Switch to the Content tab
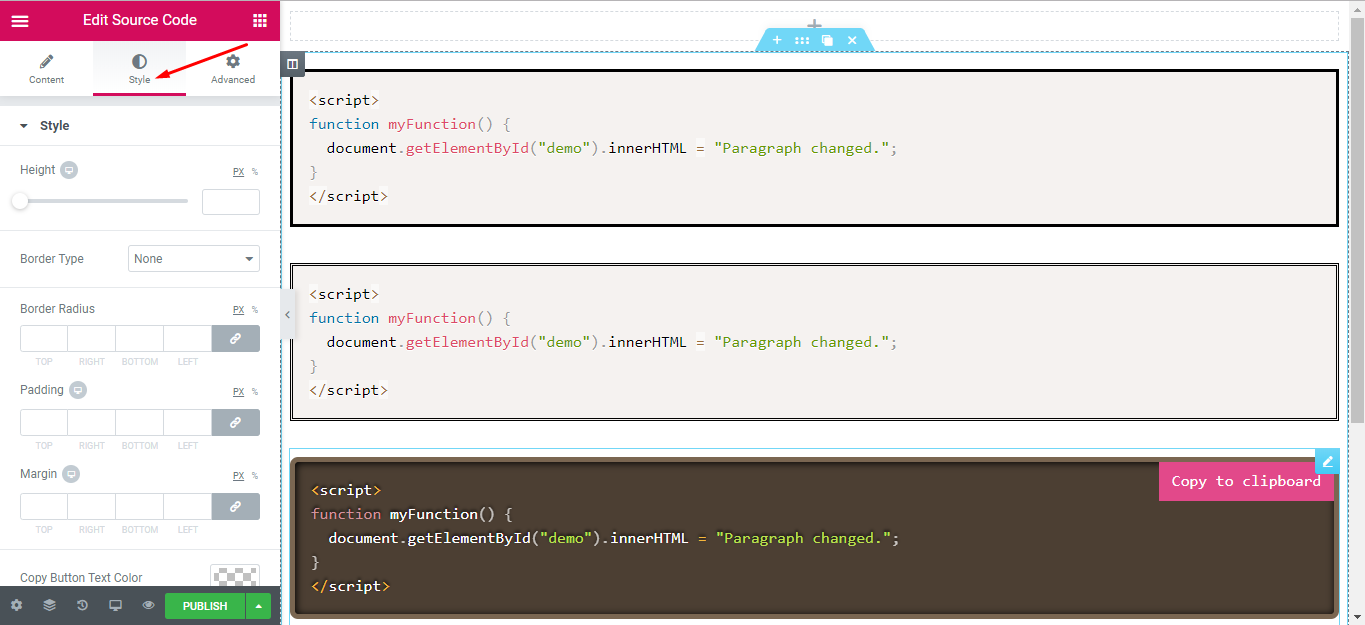 [46, 69]
